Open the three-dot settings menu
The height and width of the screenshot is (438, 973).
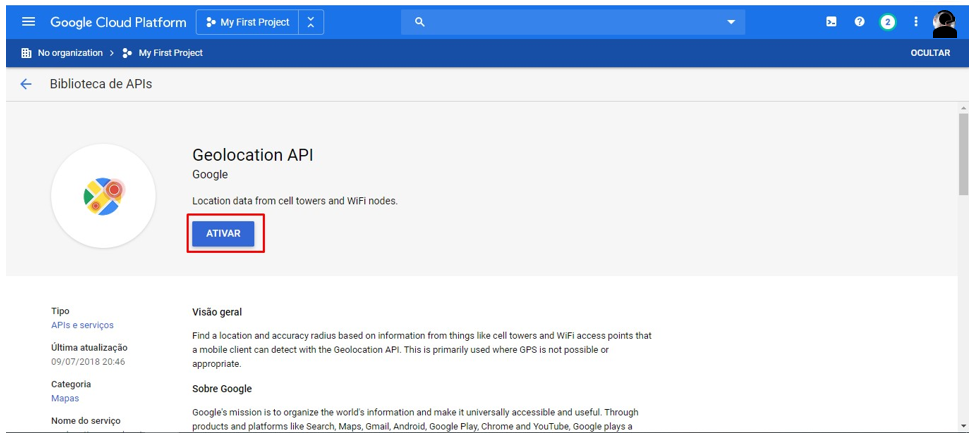[x=916, y=22]
